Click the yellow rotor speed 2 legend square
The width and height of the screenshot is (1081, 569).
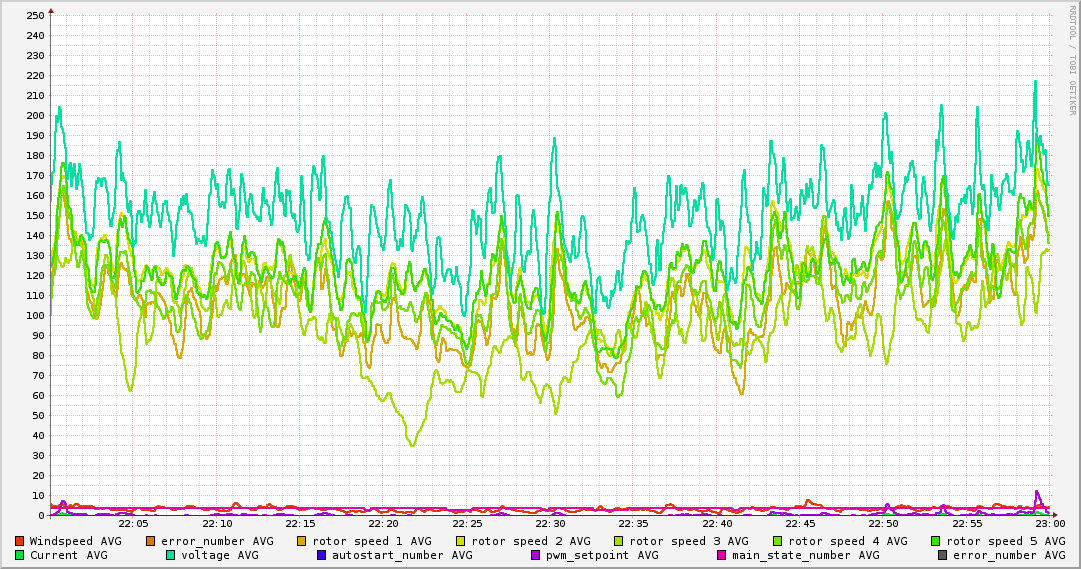(x=461, y=541)
